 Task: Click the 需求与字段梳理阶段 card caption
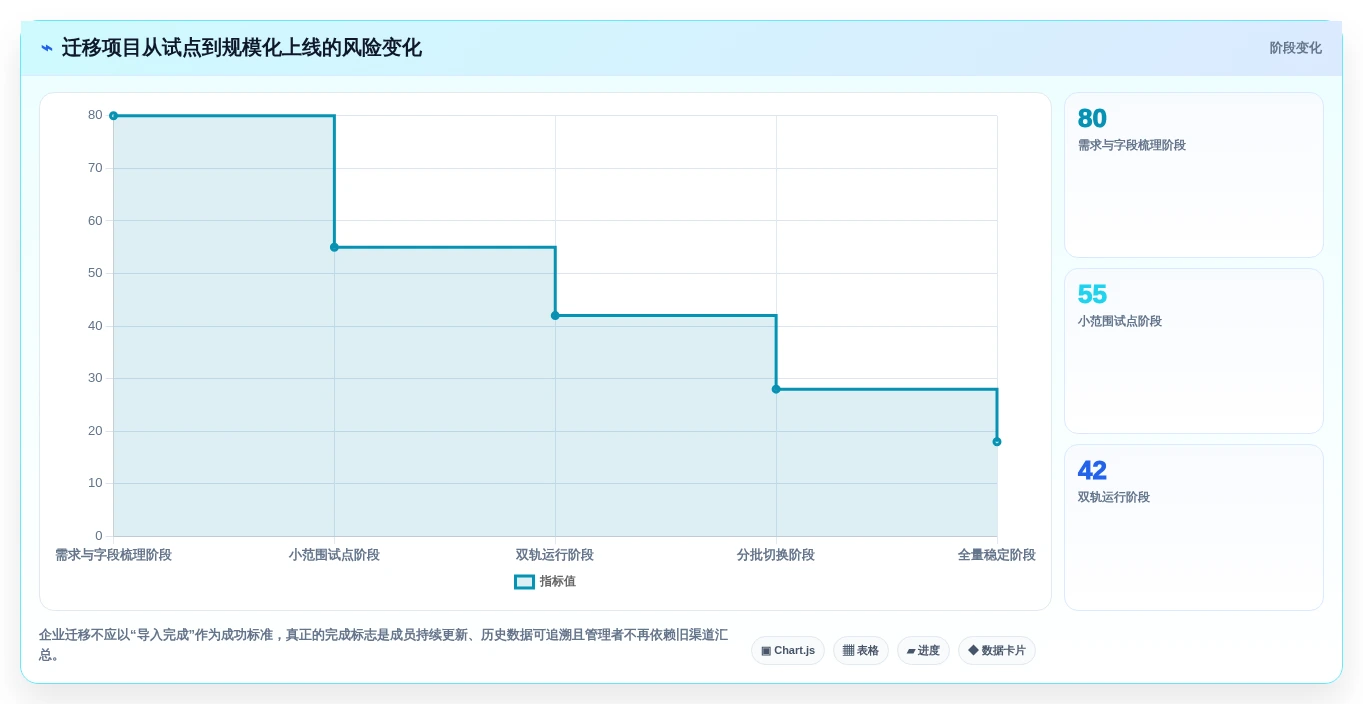[1132, 146]
